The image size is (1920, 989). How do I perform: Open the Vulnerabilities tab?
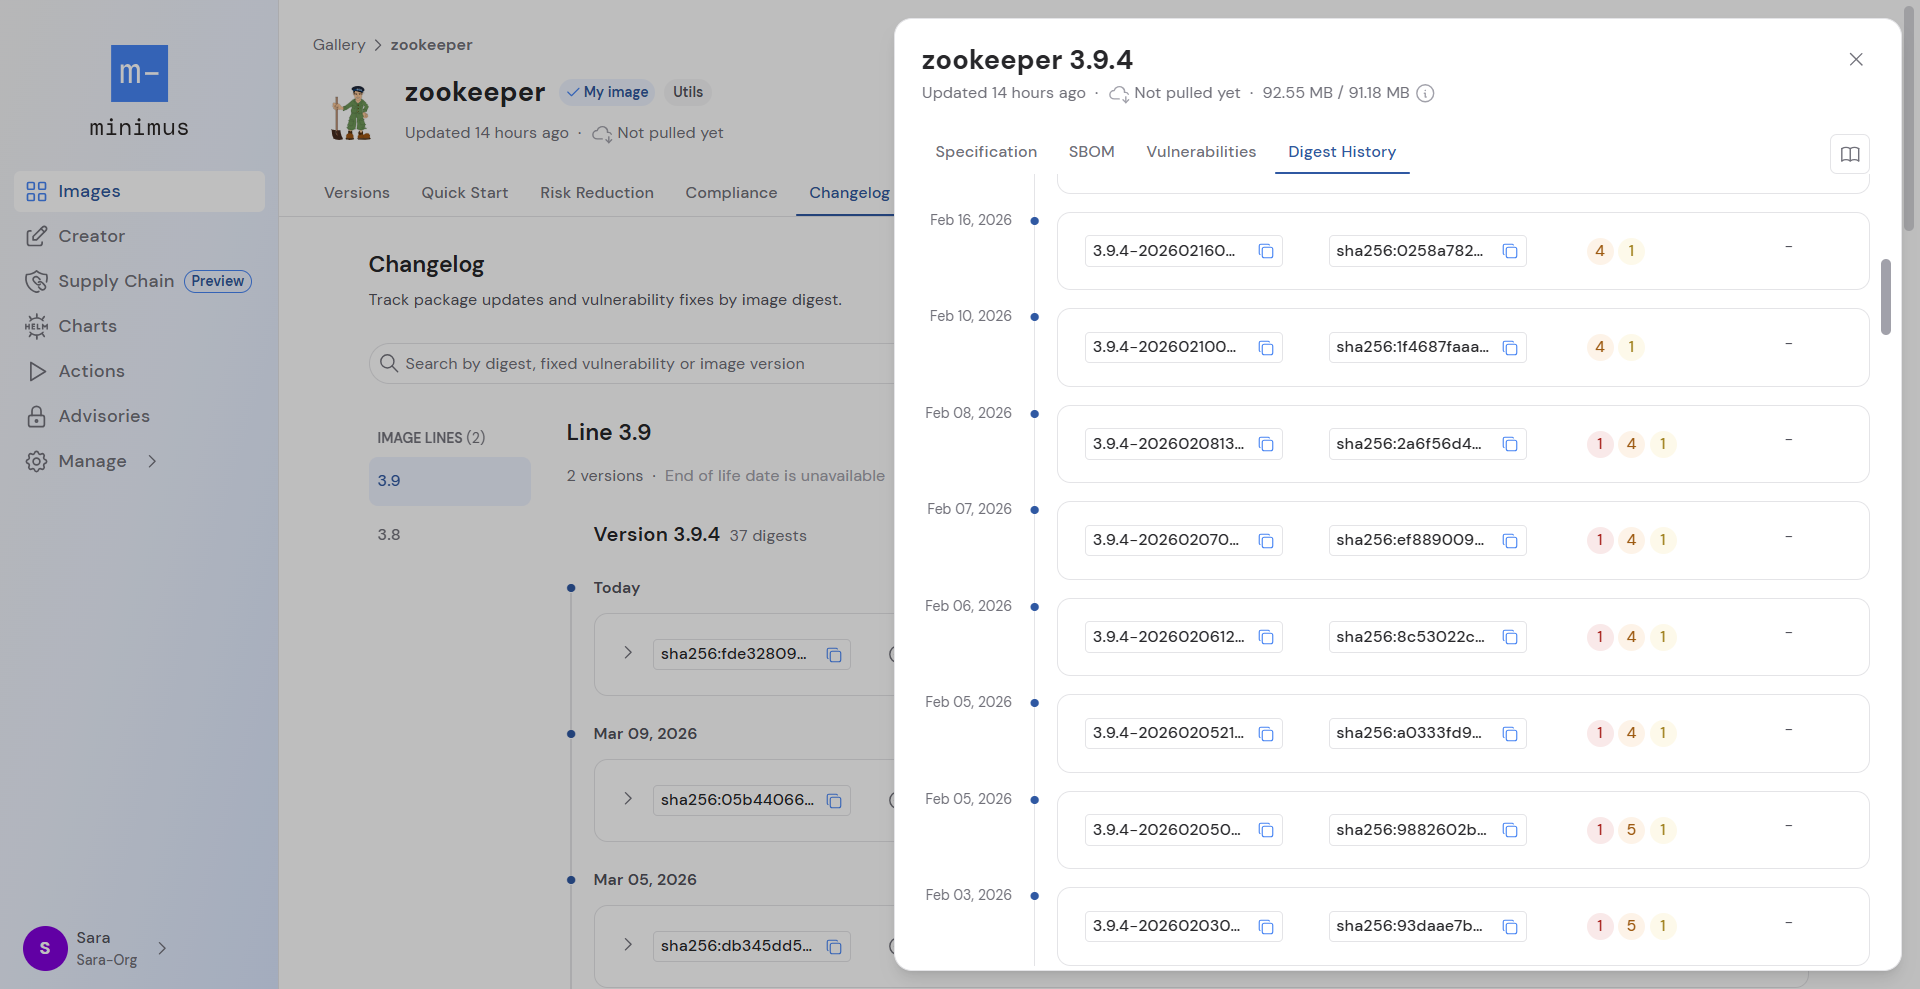point(1201,152)
